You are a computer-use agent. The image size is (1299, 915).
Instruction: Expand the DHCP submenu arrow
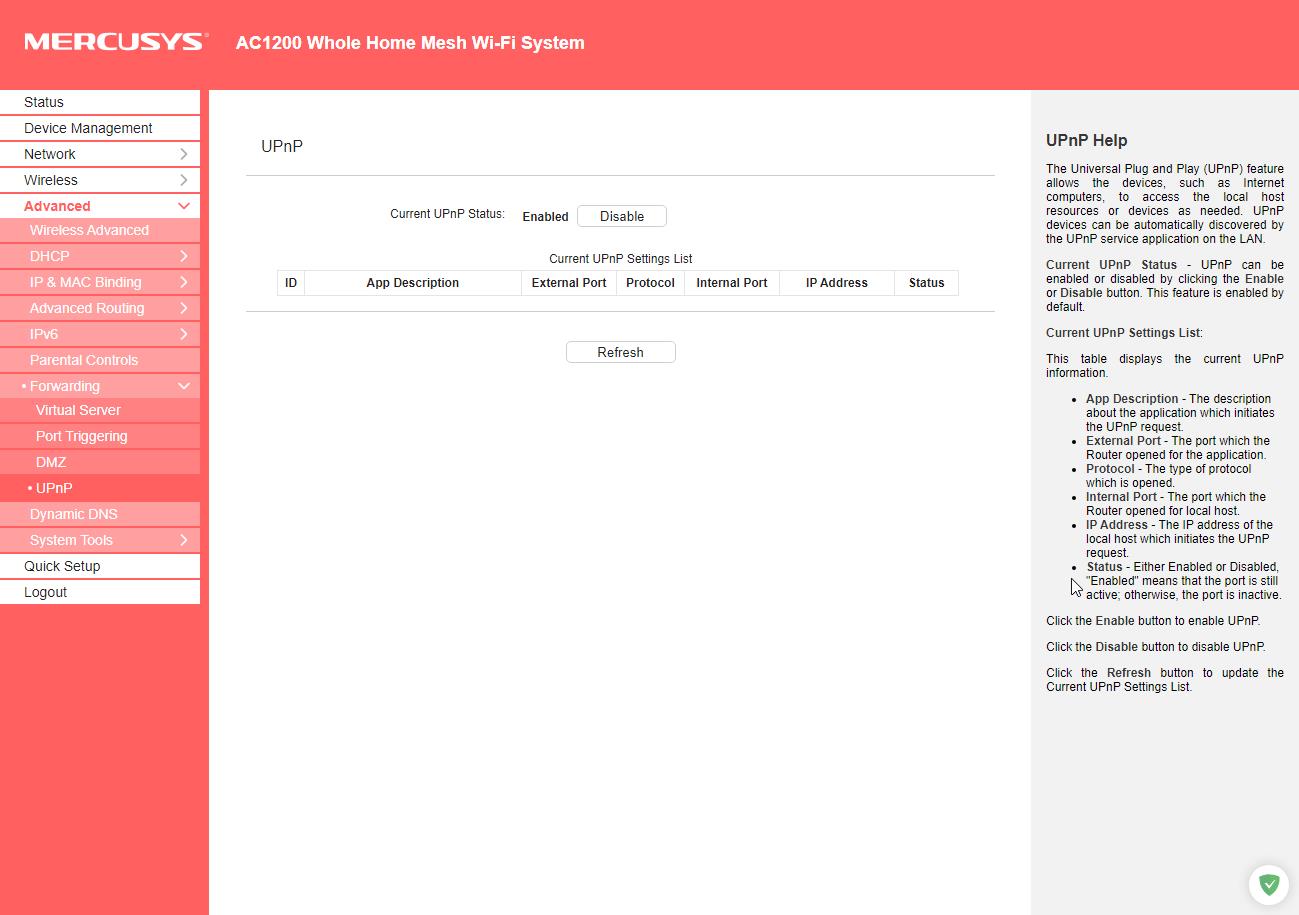click(x=184, y=256)
